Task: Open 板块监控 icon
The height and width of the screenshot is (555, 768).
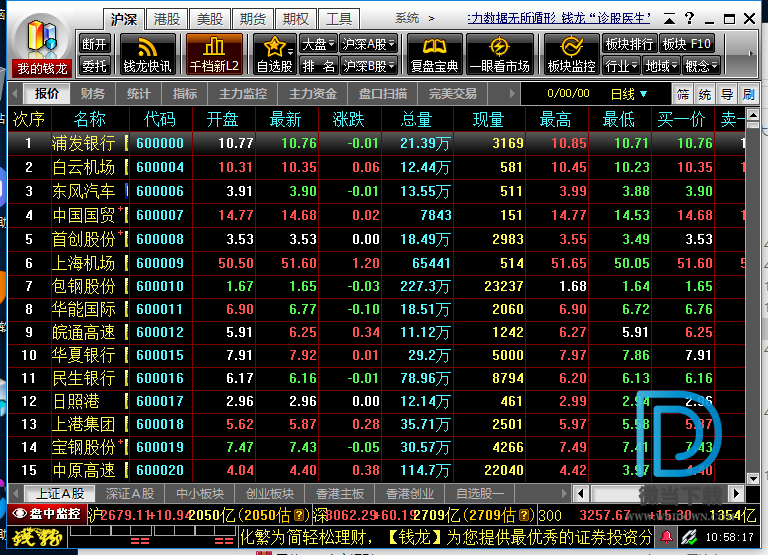Action: [571, 54]
